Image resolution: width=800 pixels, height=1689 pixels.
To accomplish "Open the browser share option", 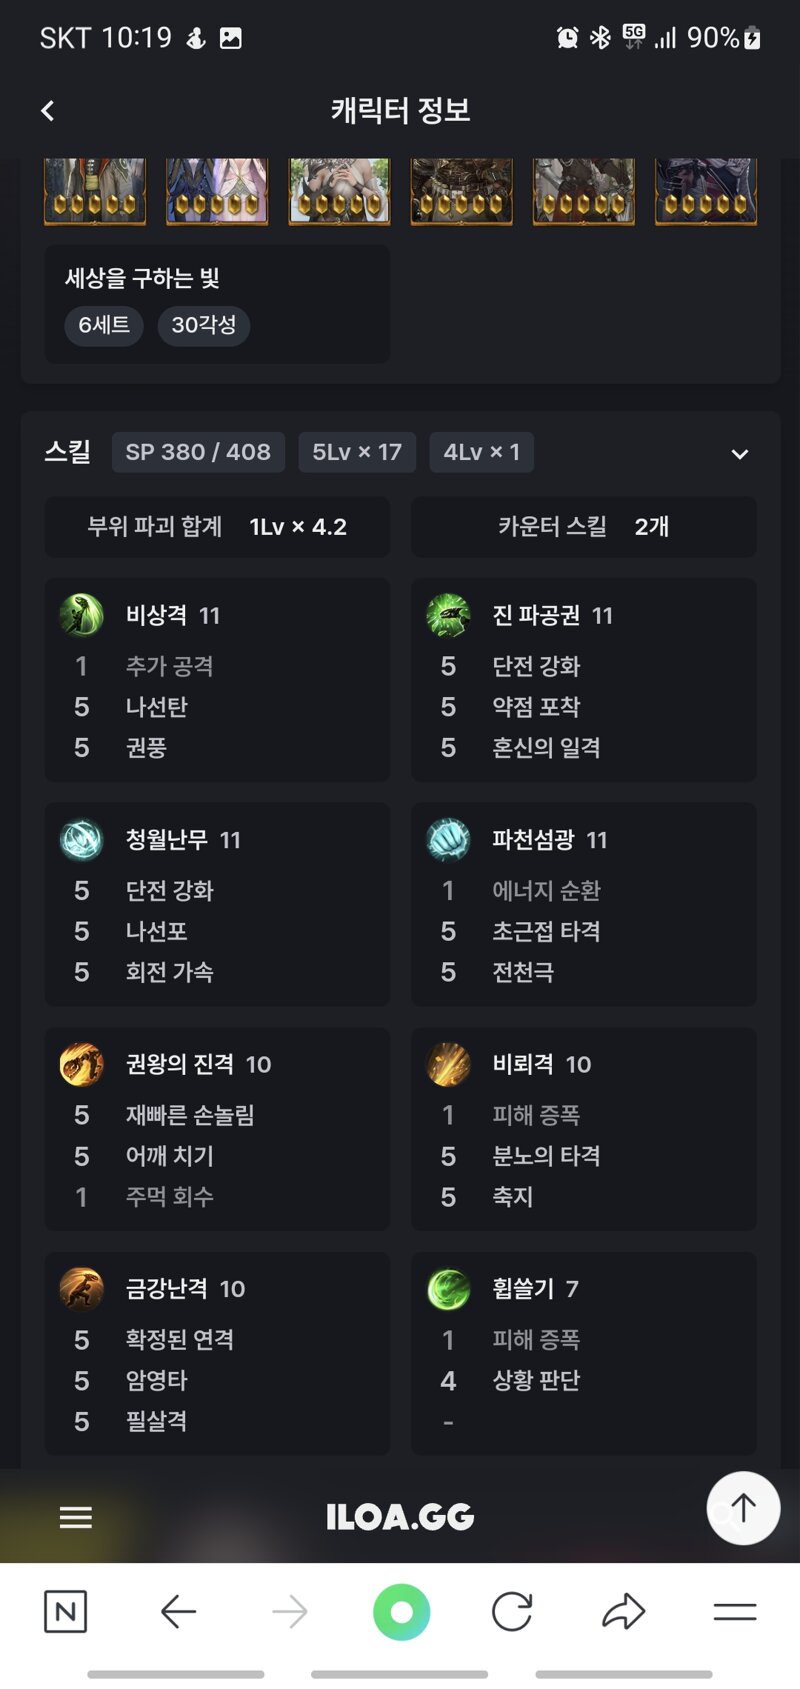I will (623, 1611).
